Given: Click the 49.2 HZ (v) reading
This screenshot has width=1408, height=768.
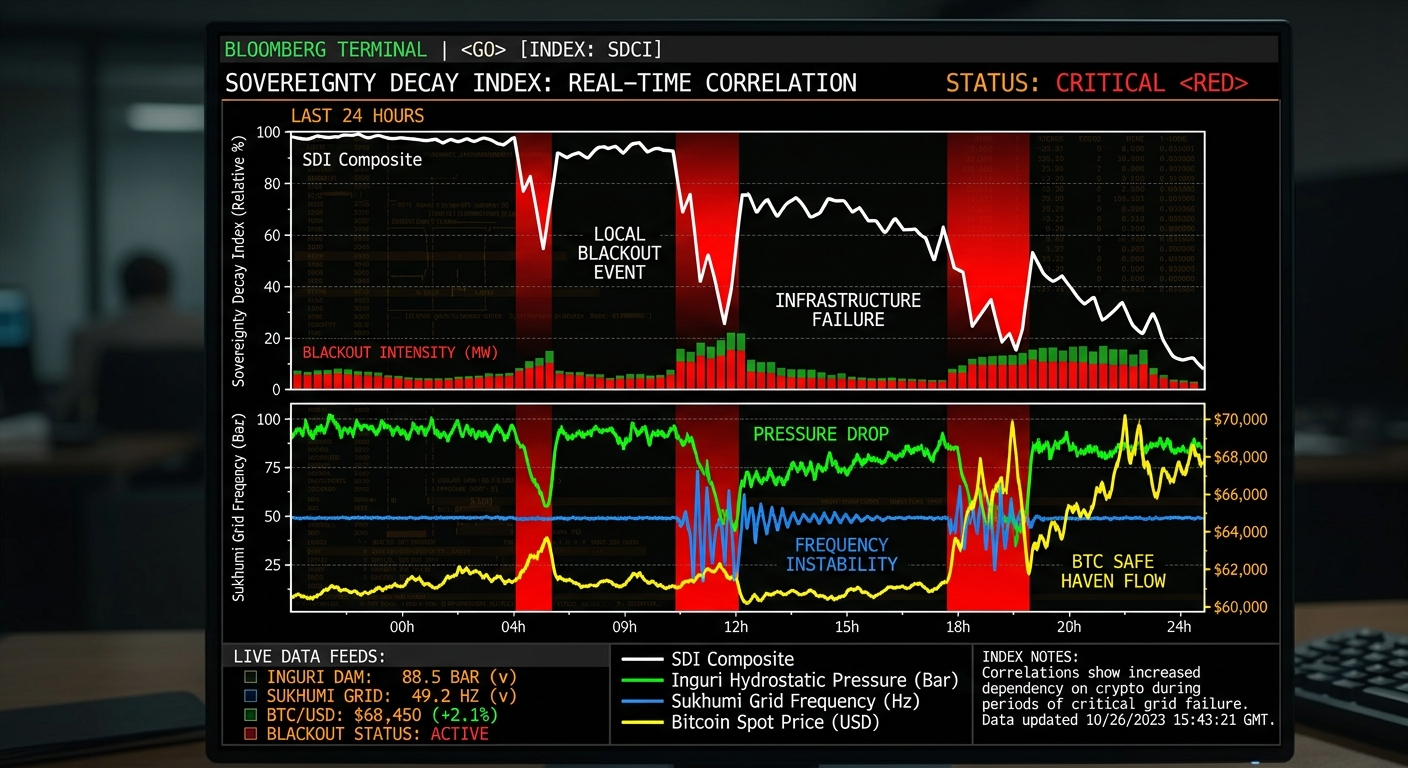Looking at the screenshot, I should [x=464, y=695].
